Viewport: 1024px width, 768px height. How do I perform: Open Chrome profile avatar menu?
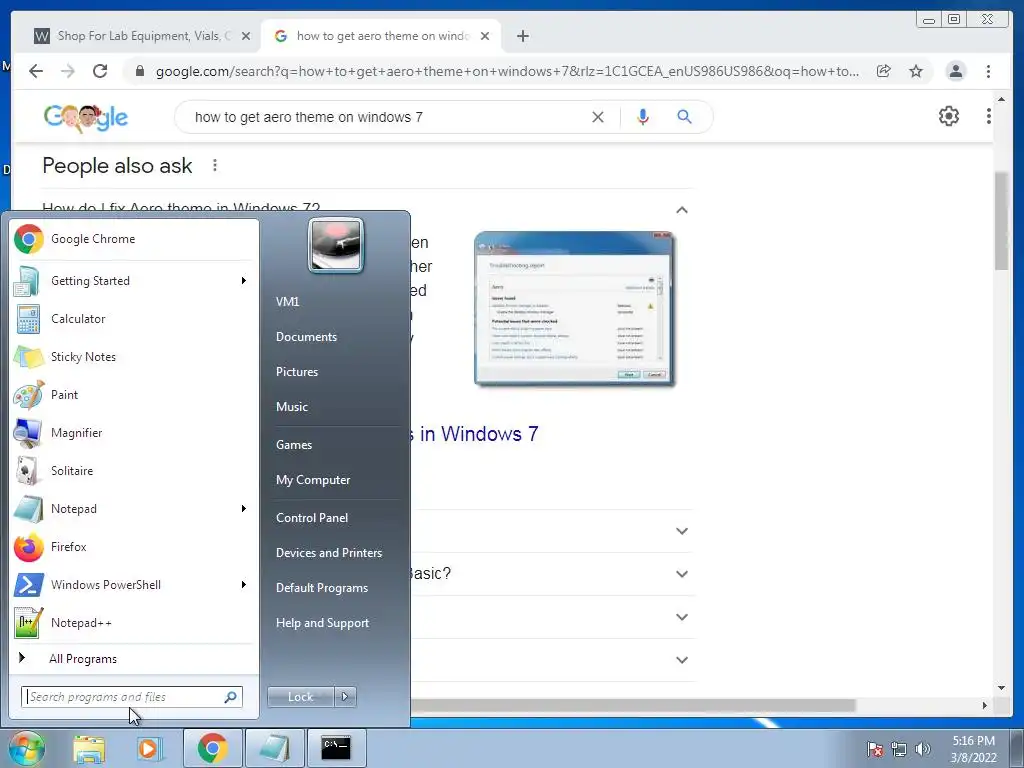tap(955, 71)
